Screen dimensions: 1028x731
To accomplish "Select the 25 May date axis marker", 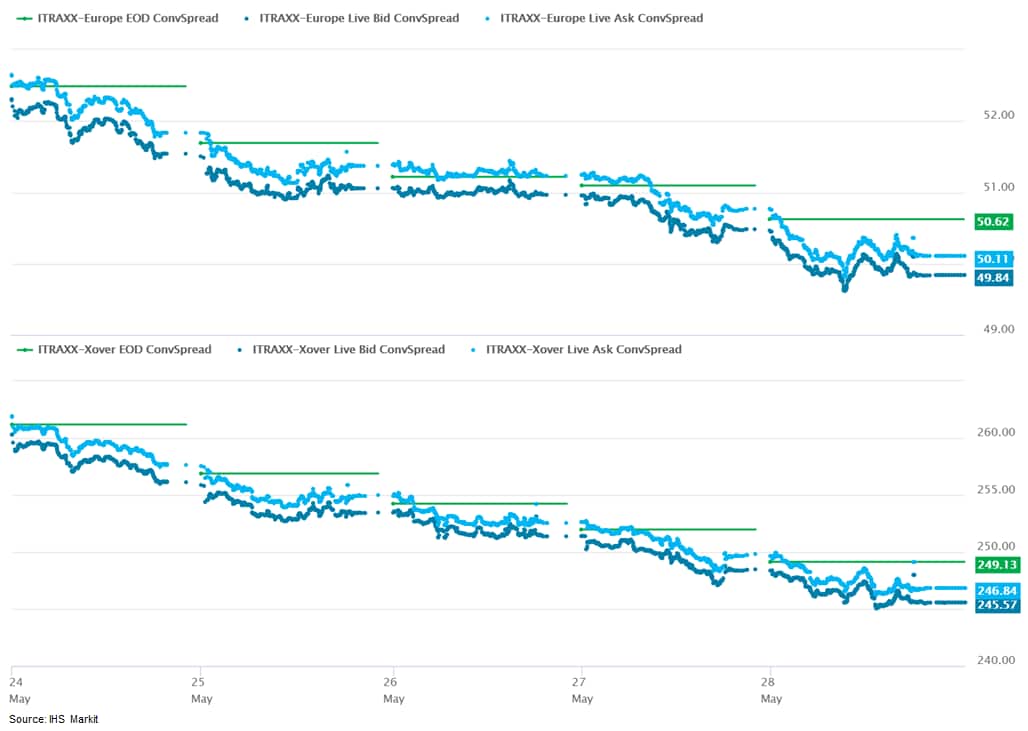I will [201, 690].
